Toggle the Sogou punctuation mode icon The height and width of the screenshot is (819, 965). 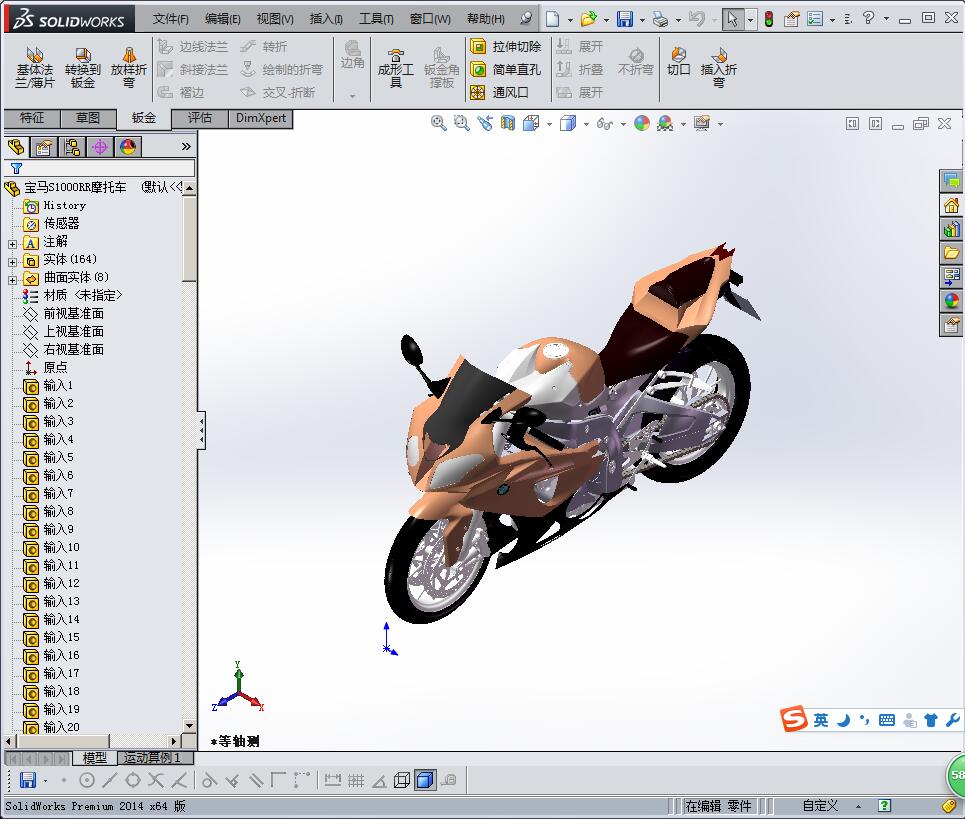point(865,720)
